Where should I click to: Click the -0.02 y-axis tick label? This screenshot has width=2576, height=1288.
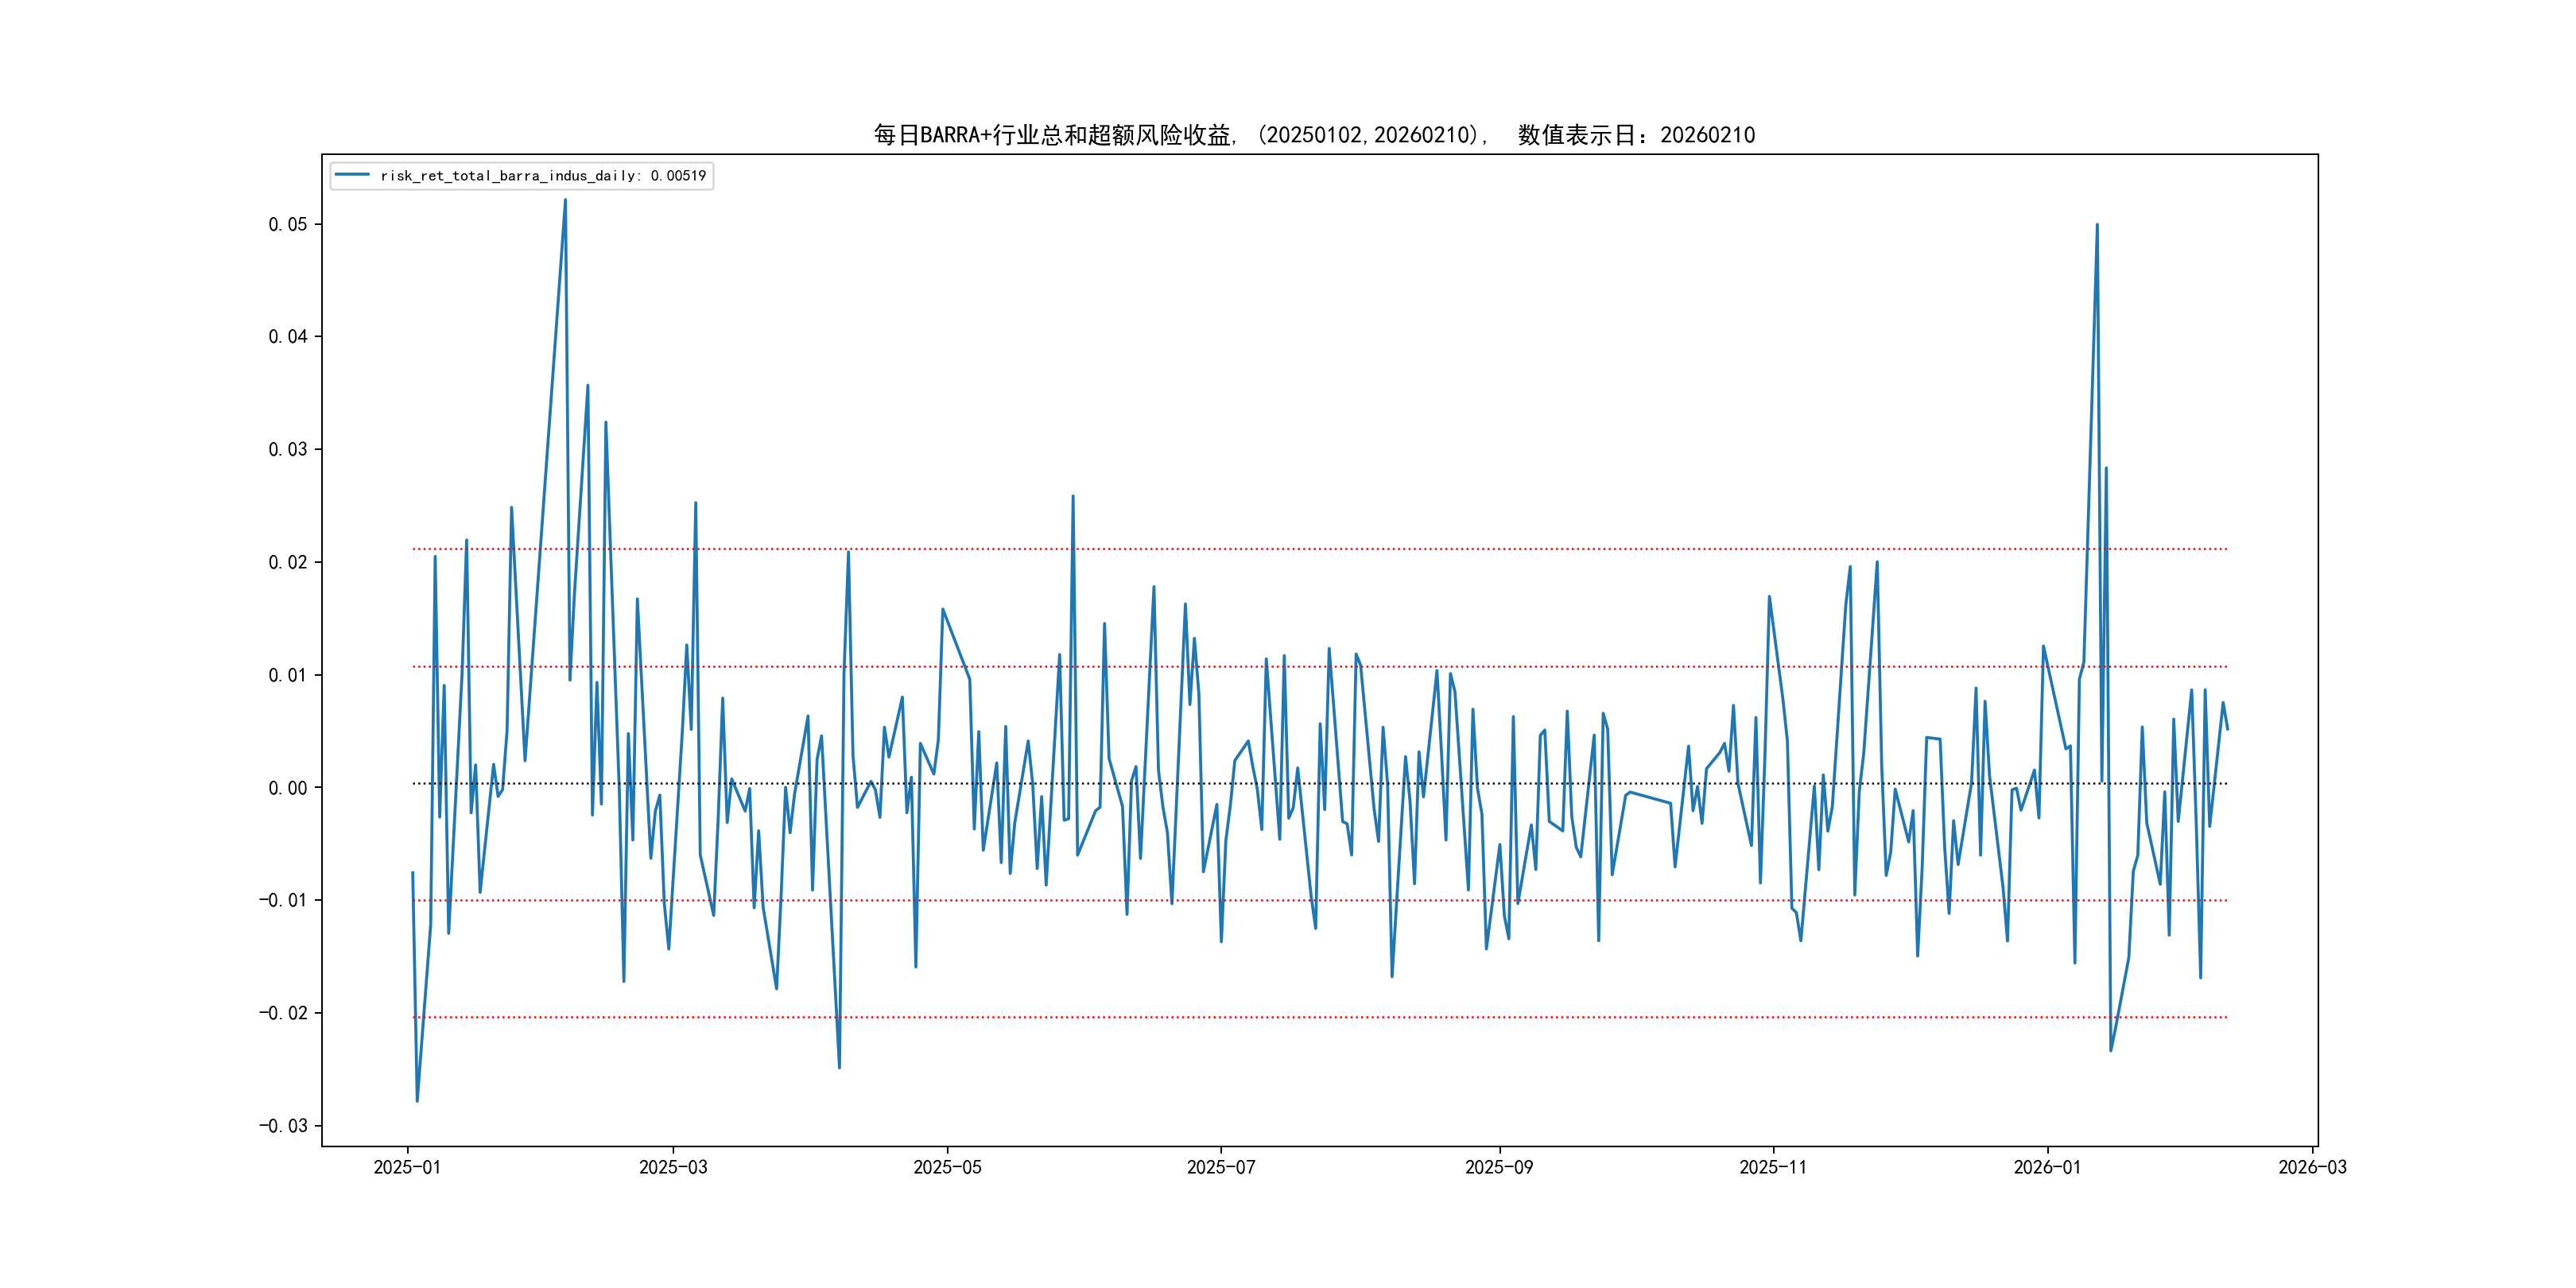(283, 1013)
